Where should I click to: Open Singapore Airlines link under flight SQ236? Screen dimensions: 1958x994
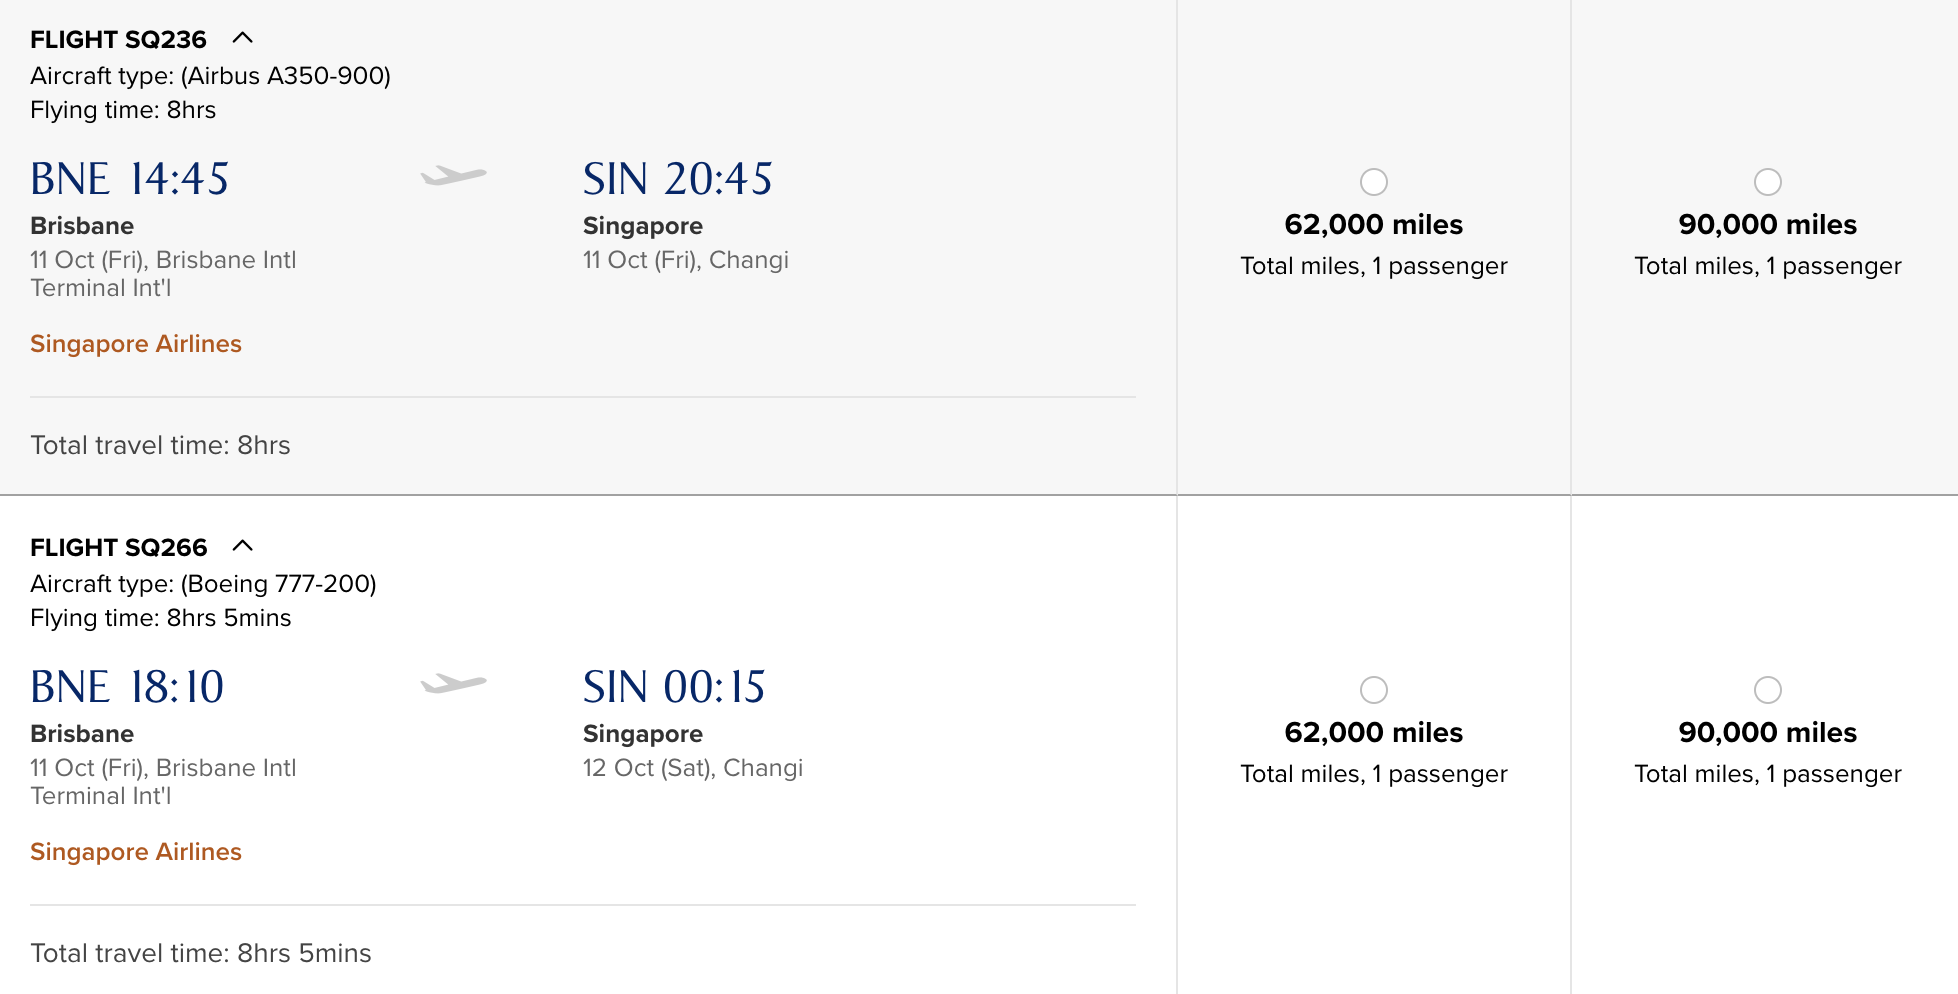136,344
